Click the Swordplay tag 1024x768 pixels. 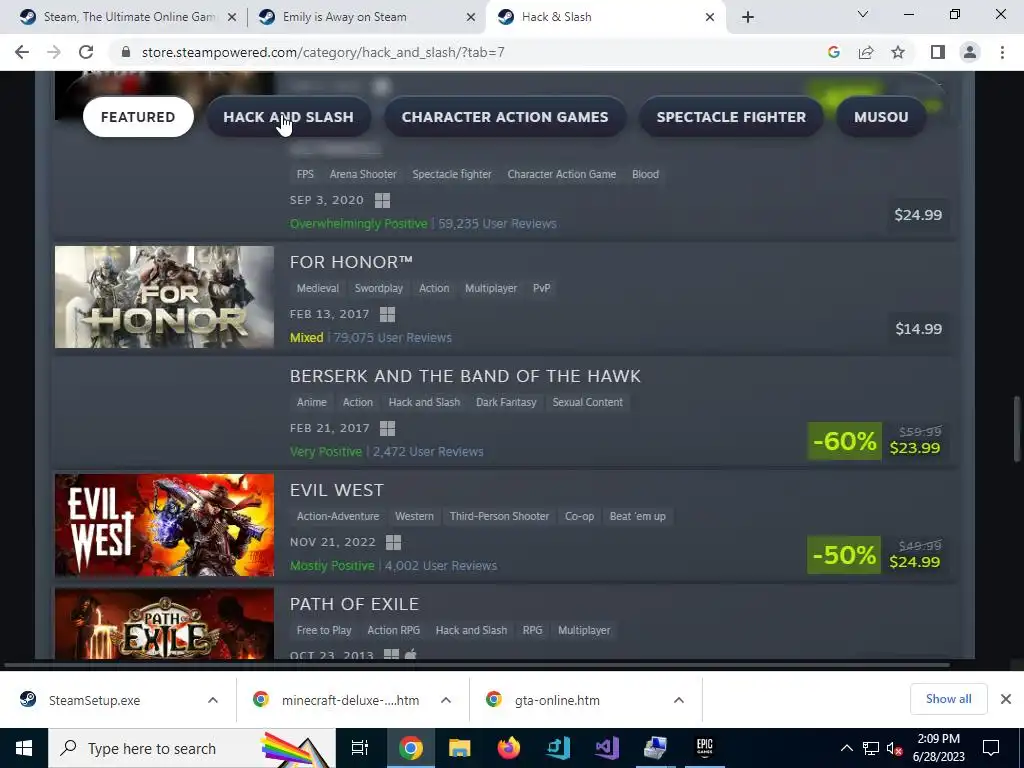point(378,288)
